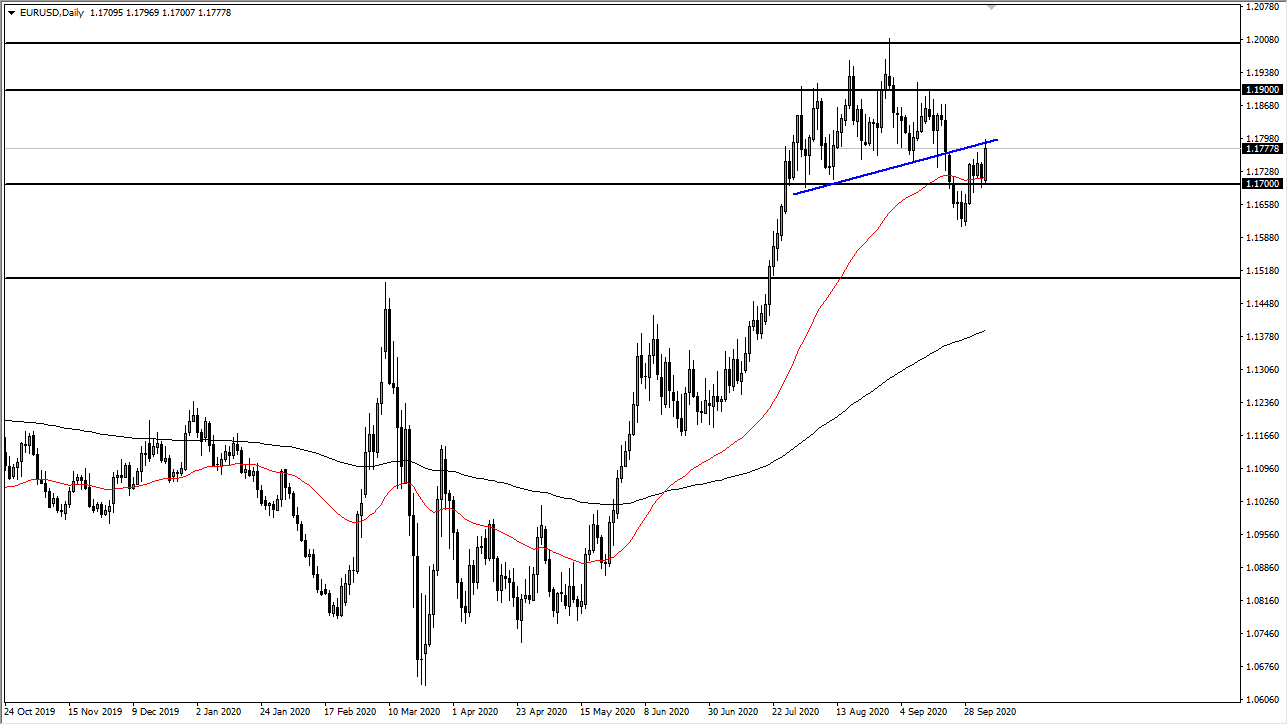Click the OHLC value 1.17095 in chart header
Viewport: 1288px width, 725px height.
tap(108, 13)
